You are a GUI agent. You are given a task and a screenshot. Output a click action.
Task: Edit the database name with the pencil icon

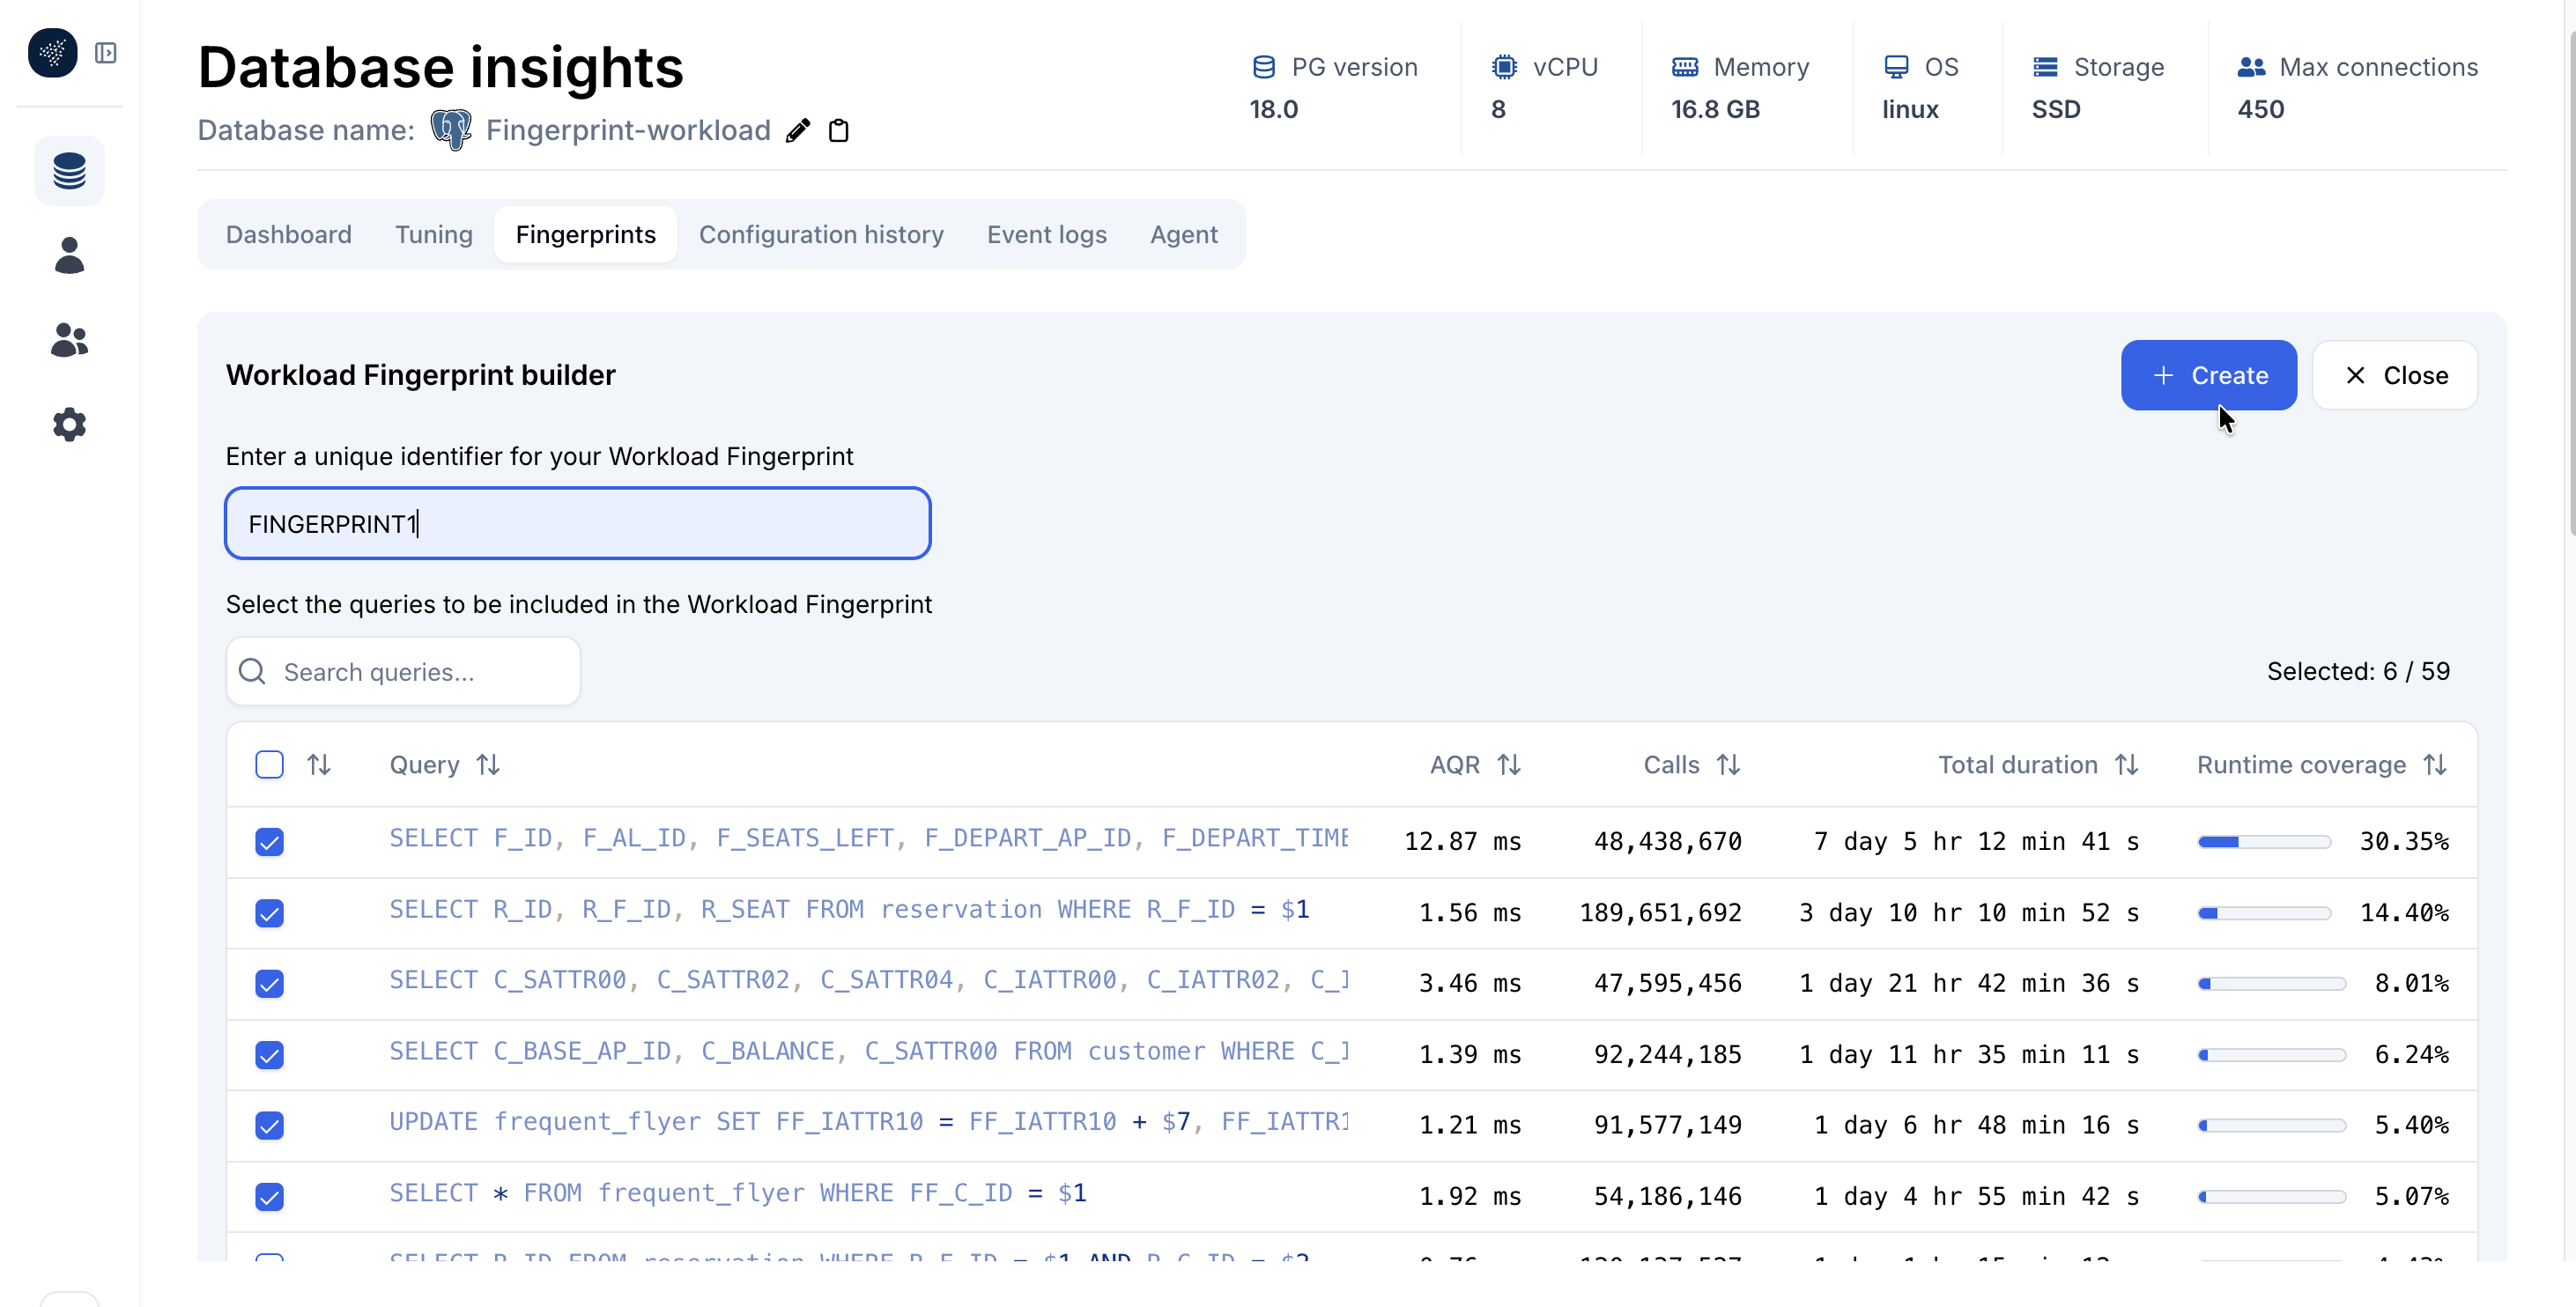coord(797,130)
